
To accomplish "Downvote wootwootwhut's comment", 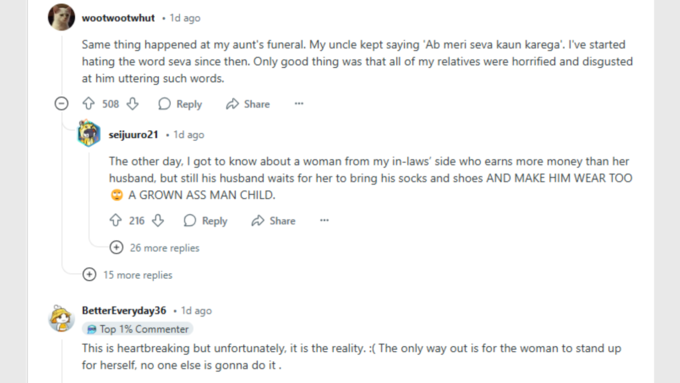I will pos(133,104).
